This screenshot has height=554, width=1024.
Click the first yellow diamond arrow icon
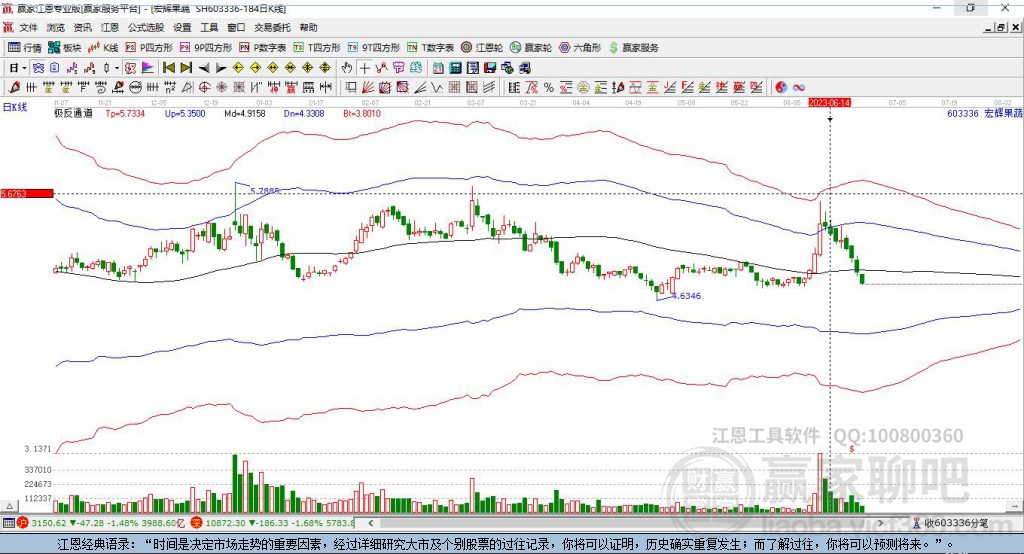[x=238, y=68]
